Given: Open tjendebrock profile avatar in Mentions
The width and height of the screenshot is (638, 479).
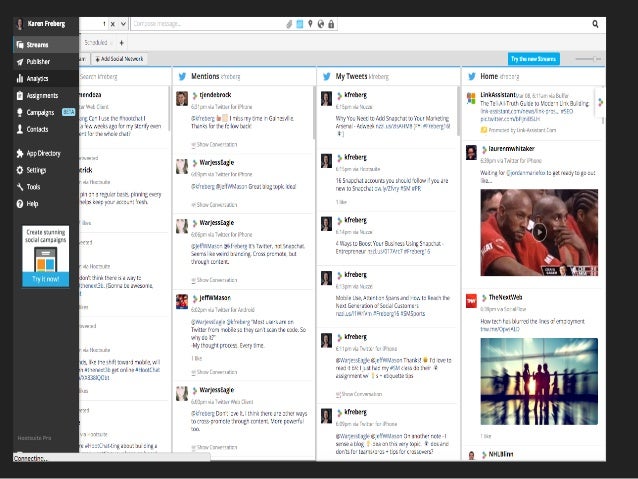Looking at the screenshot, I should (x=182, y=98).
